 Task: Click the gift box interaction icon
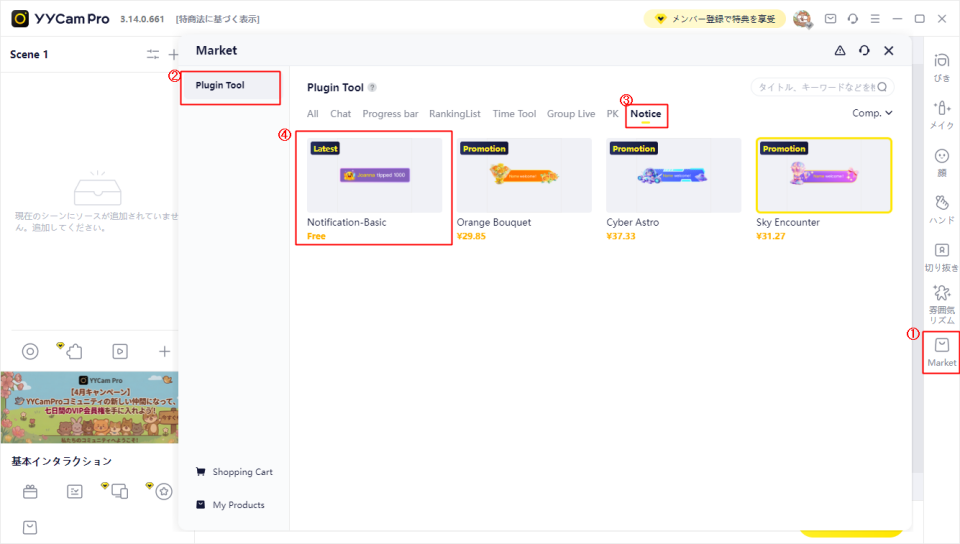(30, 491)
